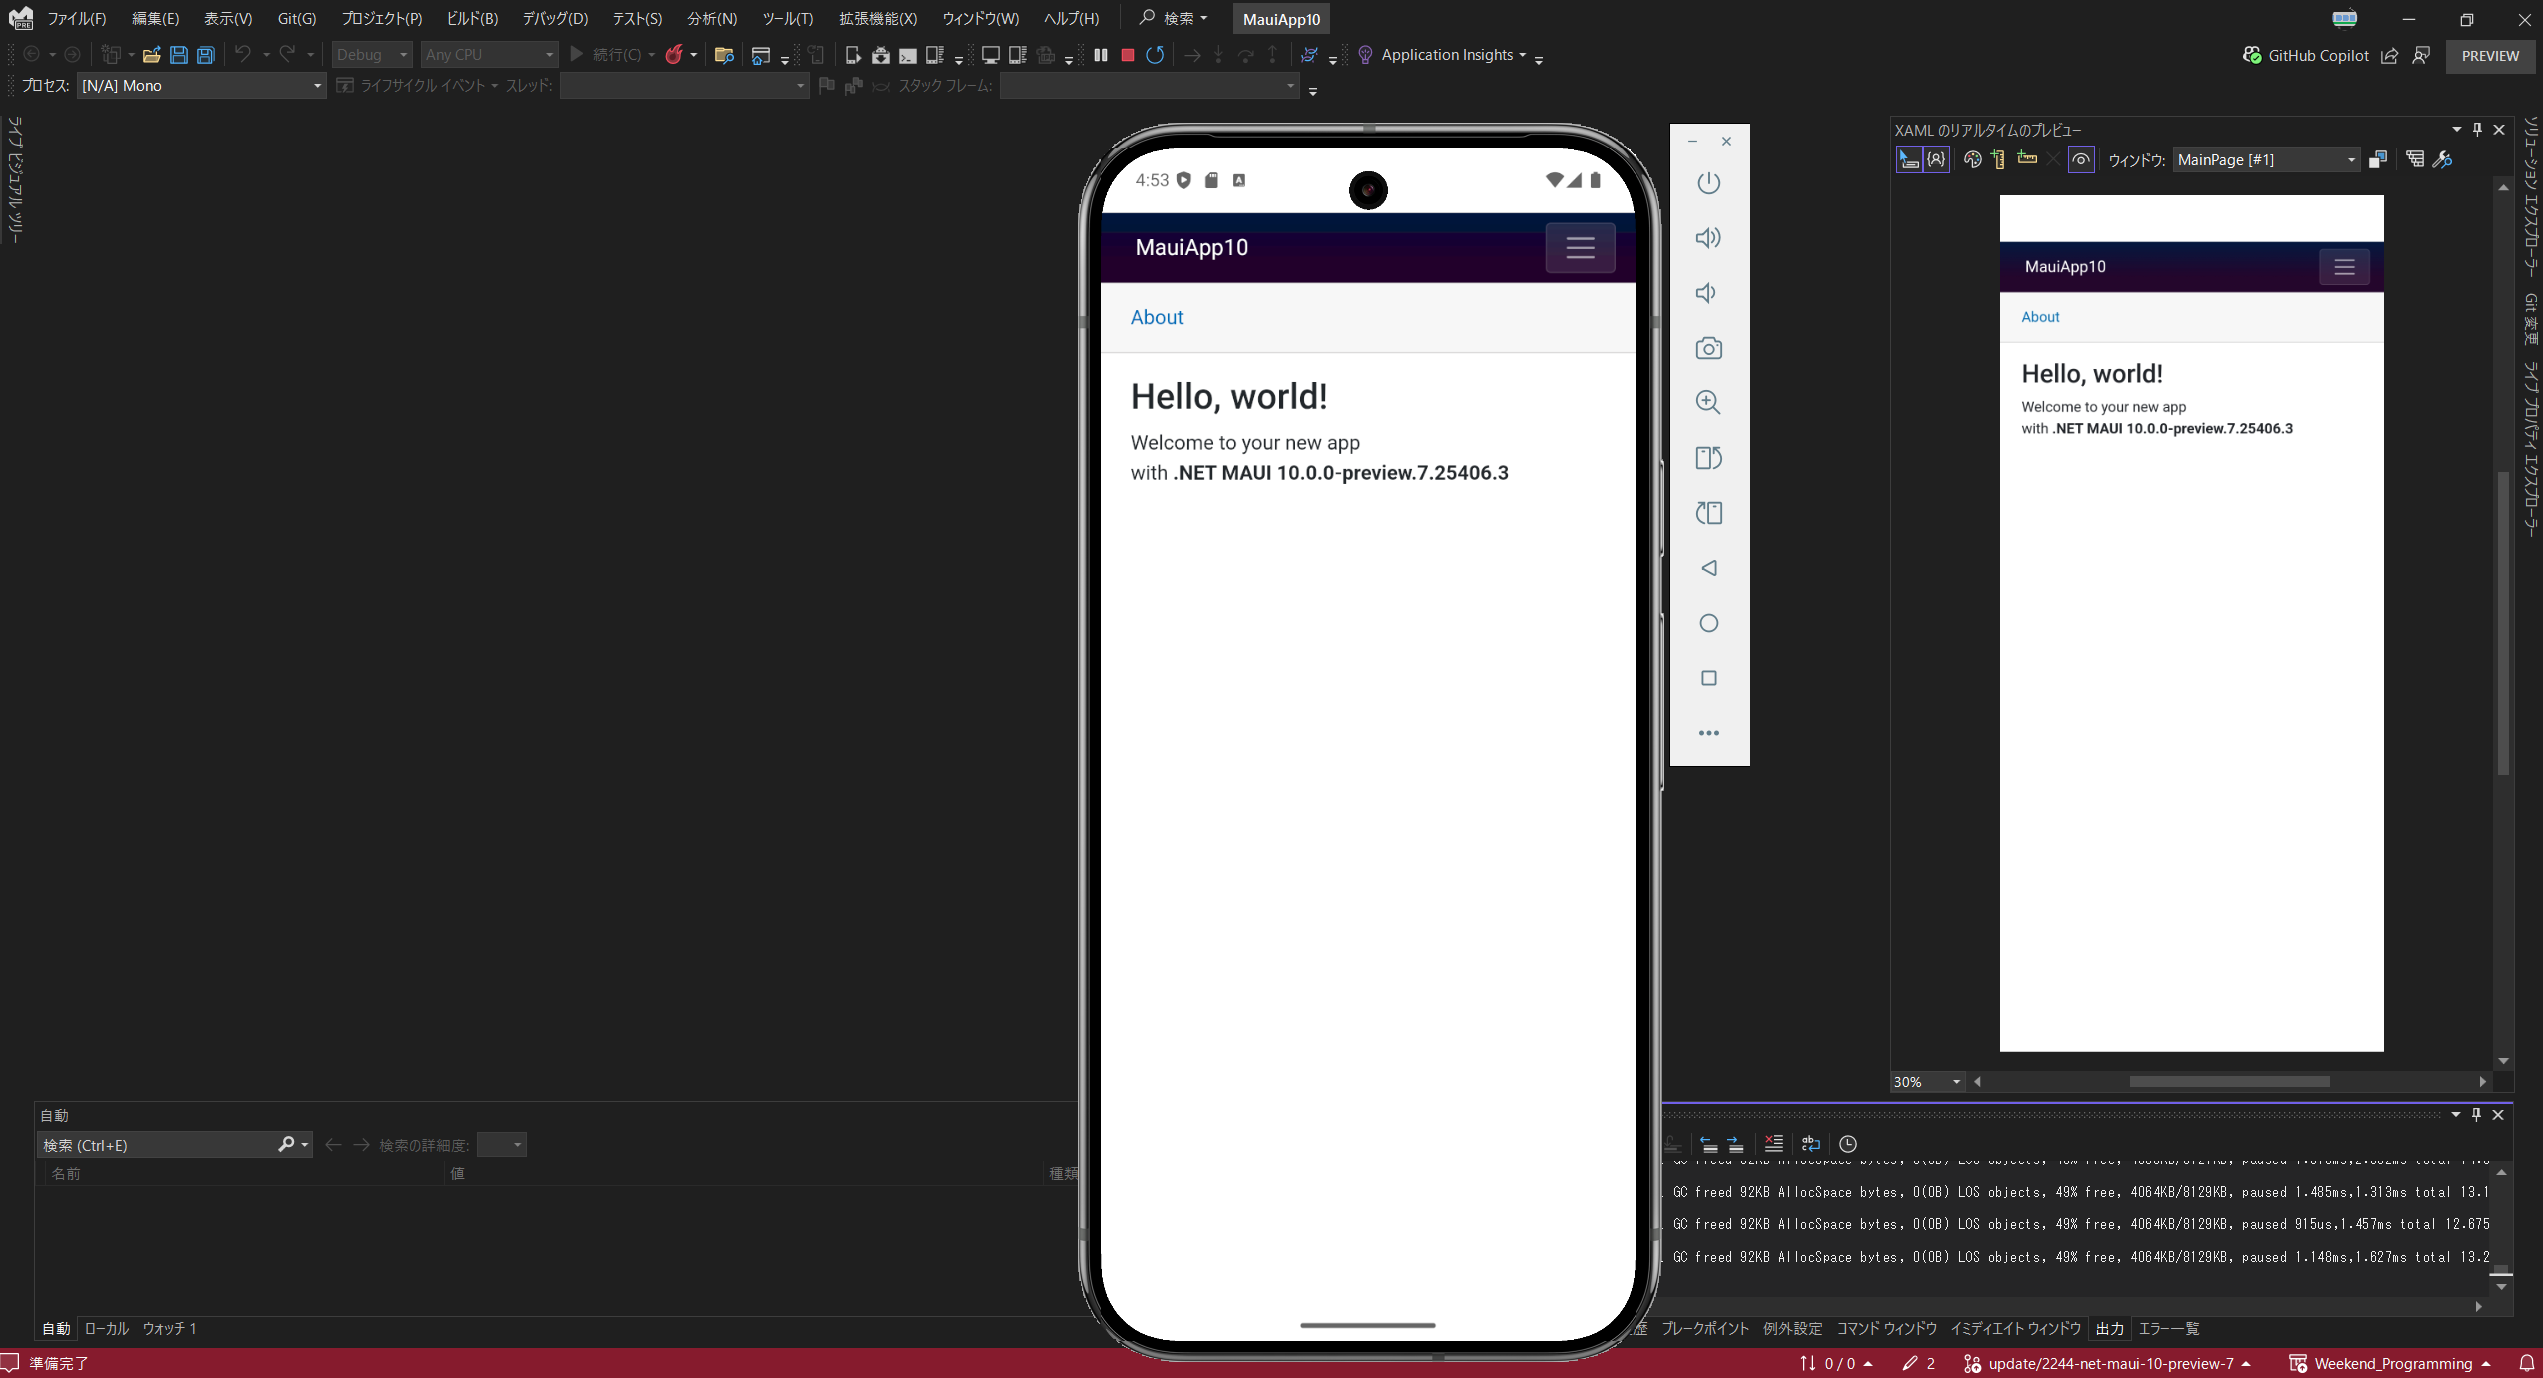Image resolution: width=2543 pixels, height=1378 pixels.
Task: Expand the process [N/A] Mono dropdown
Action: click(x=201, y=86)
